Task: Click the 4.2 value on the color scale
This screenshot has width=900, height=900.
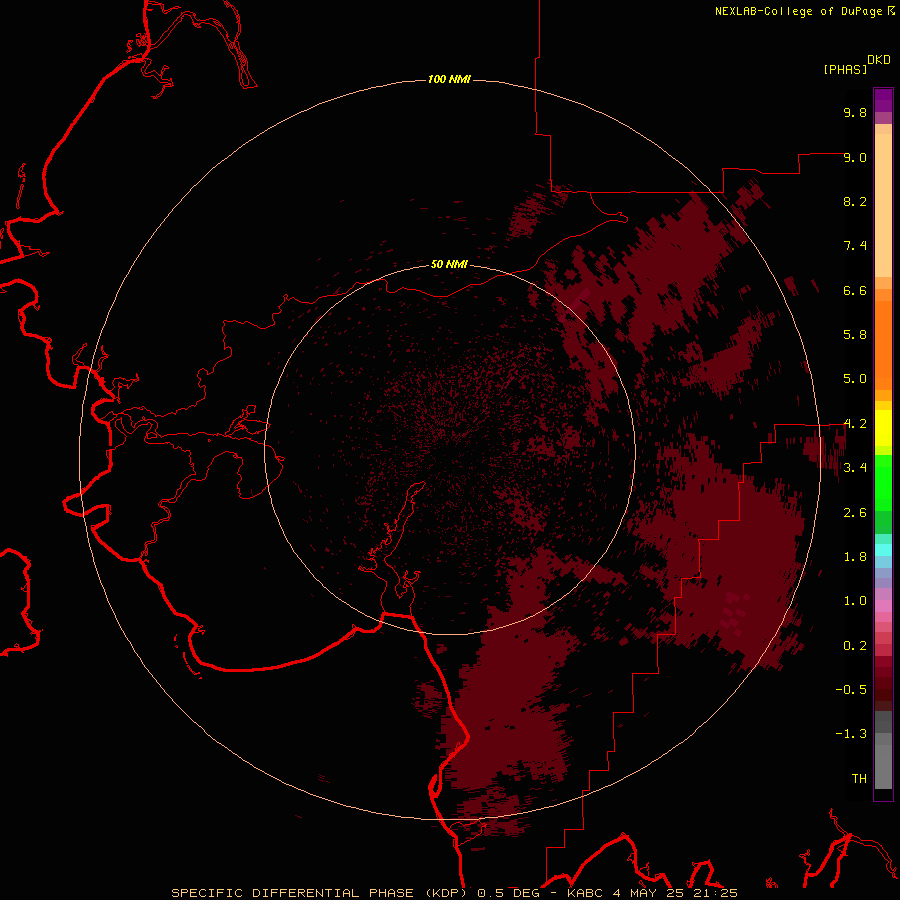Action: 855,424
